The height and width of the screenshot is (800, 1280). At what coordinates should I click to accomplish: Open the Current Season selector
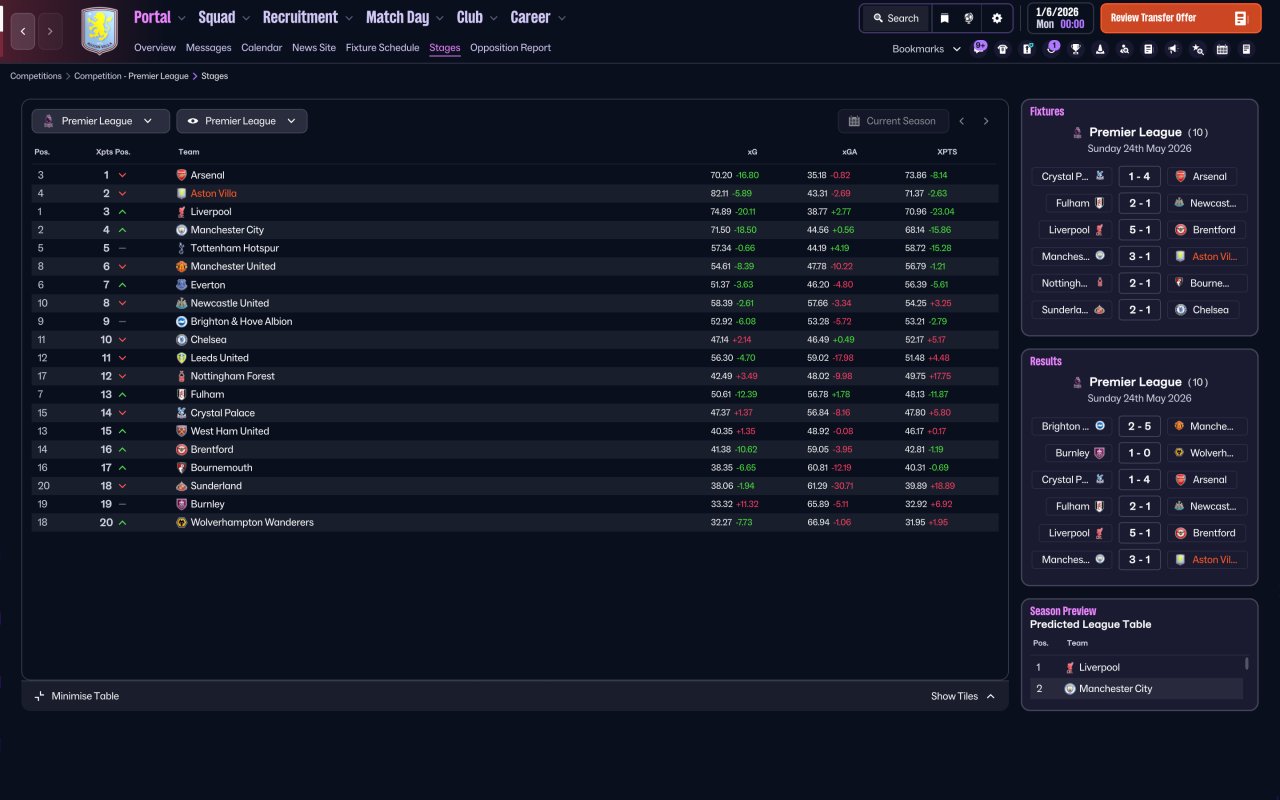pos(892,121)
